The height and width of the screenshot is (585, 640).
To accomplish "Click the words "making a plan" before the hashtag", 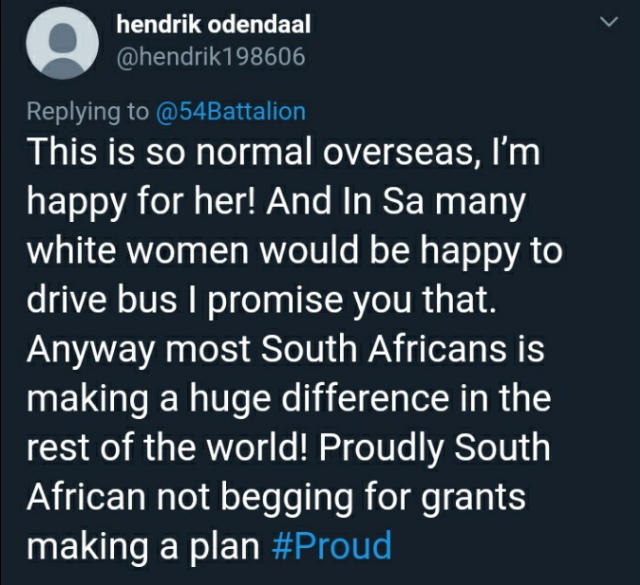I will coord(143,545).
